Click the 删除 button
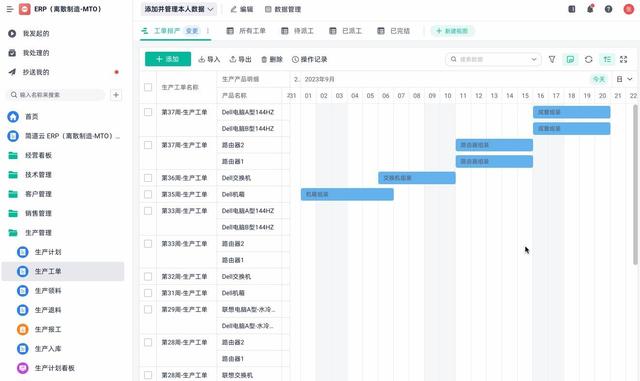This screenshot has width=640, height=381. (x=272, y=59)
